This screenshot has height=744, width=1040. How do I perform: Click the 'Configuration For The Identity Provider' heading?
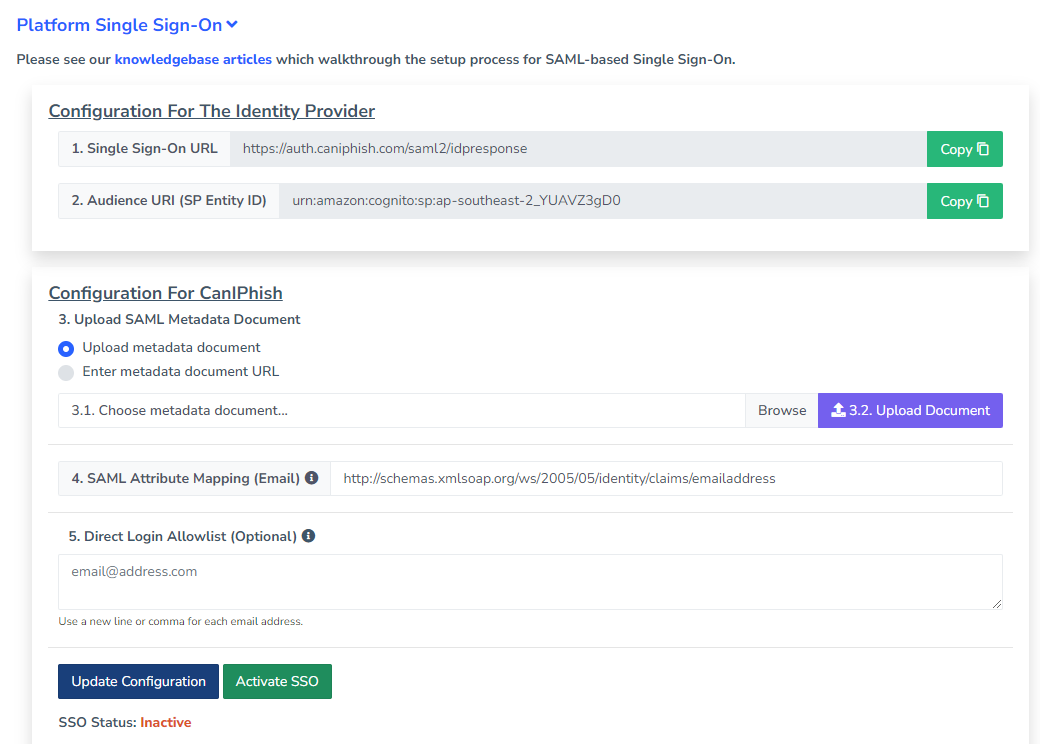pyautogui.click(x=212, y=111)
